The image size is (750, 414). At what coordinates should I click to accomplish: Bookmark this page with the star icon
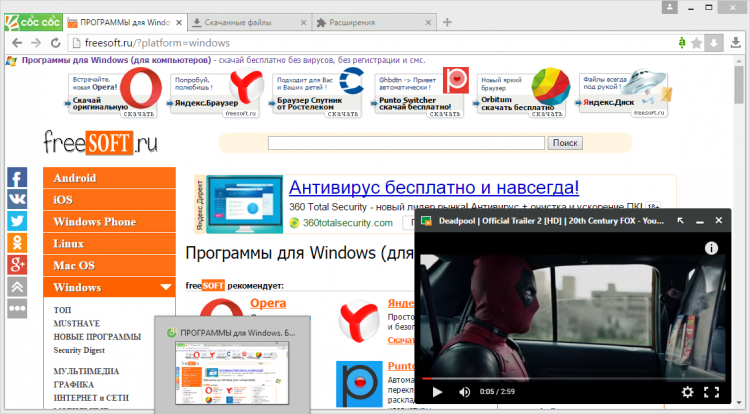click(x=697, y=43)
